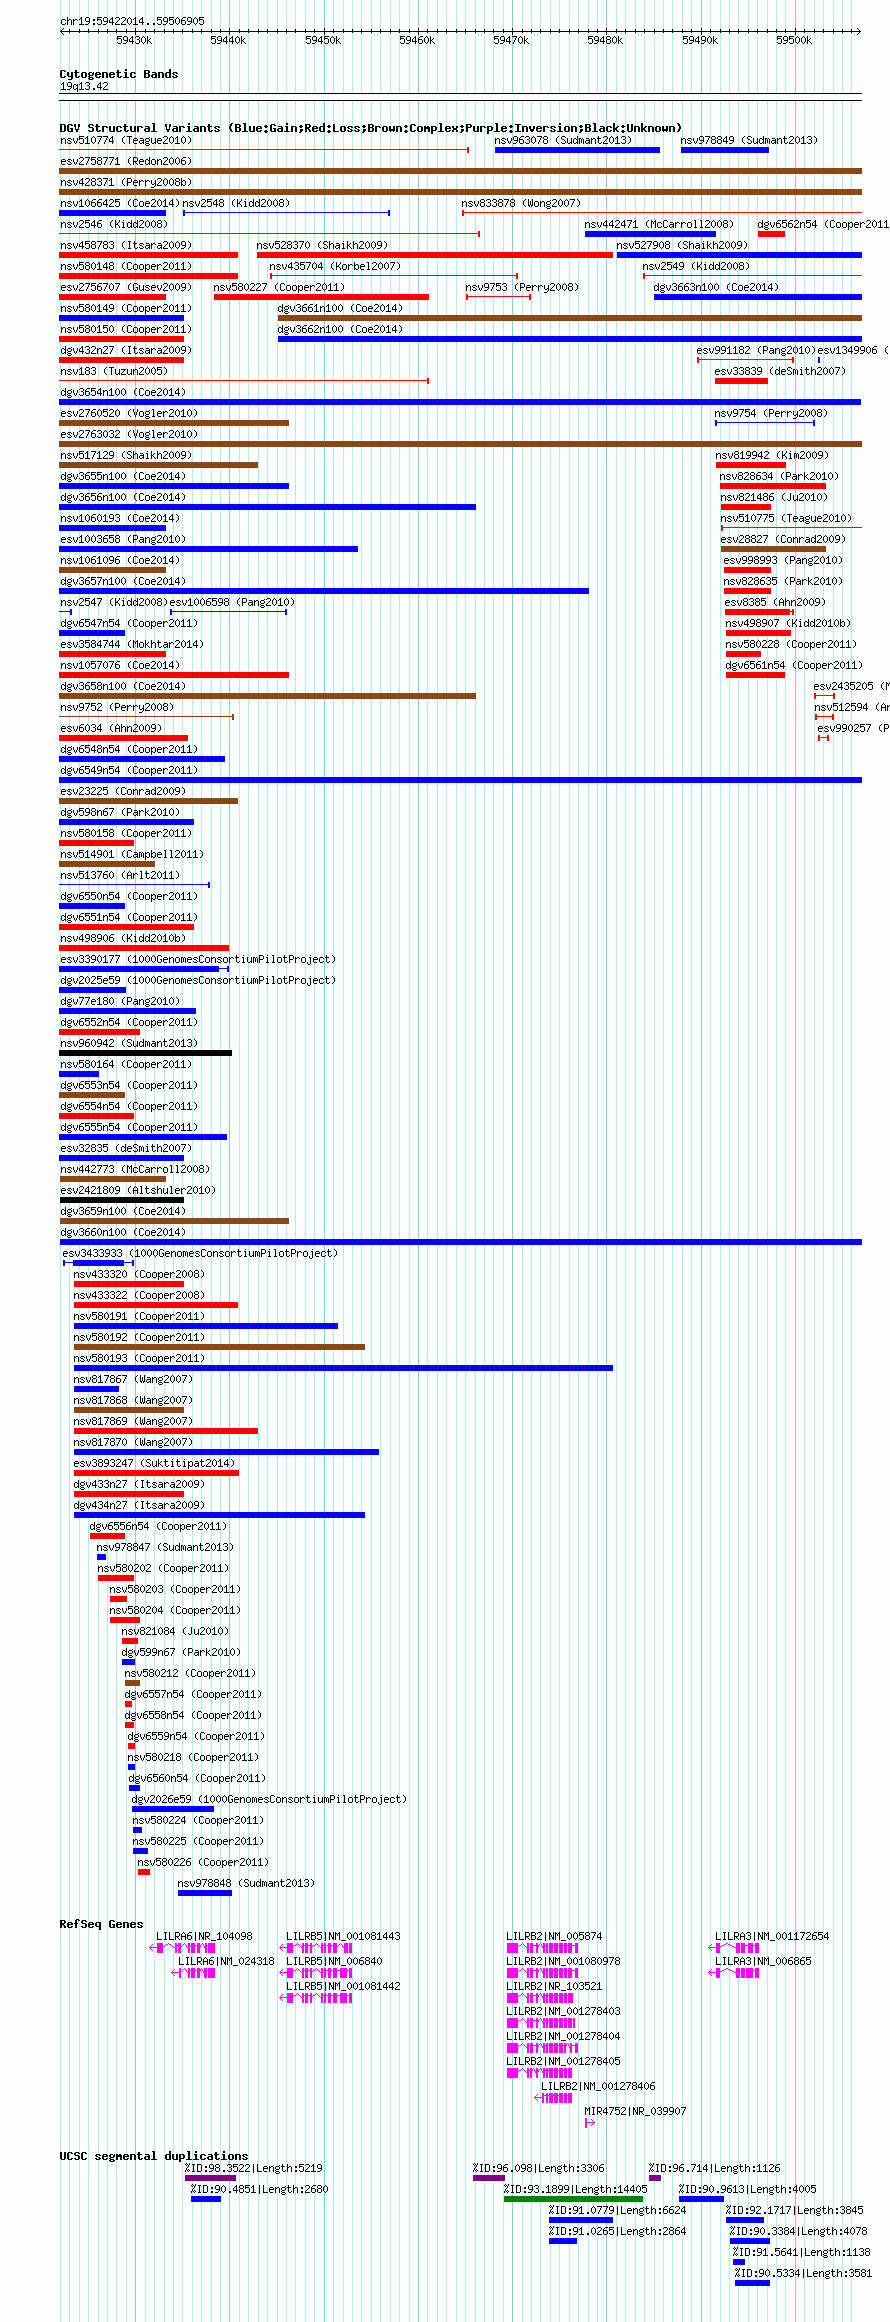
Task: Click esv33839 (deSmith2007) label
Action: point(780,371)
